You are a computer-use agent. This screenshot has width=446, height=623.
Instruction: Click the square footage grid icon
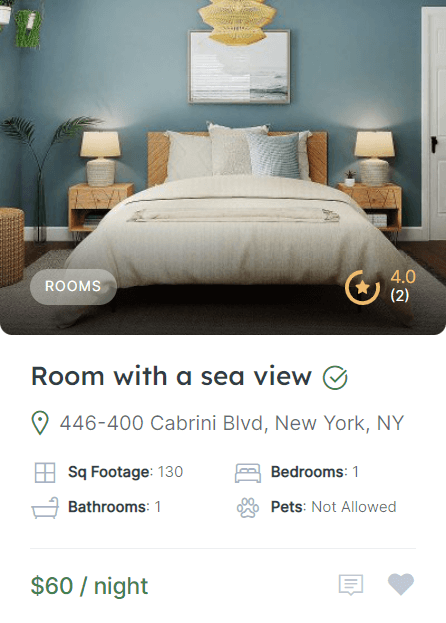click(x=45, y=472)
